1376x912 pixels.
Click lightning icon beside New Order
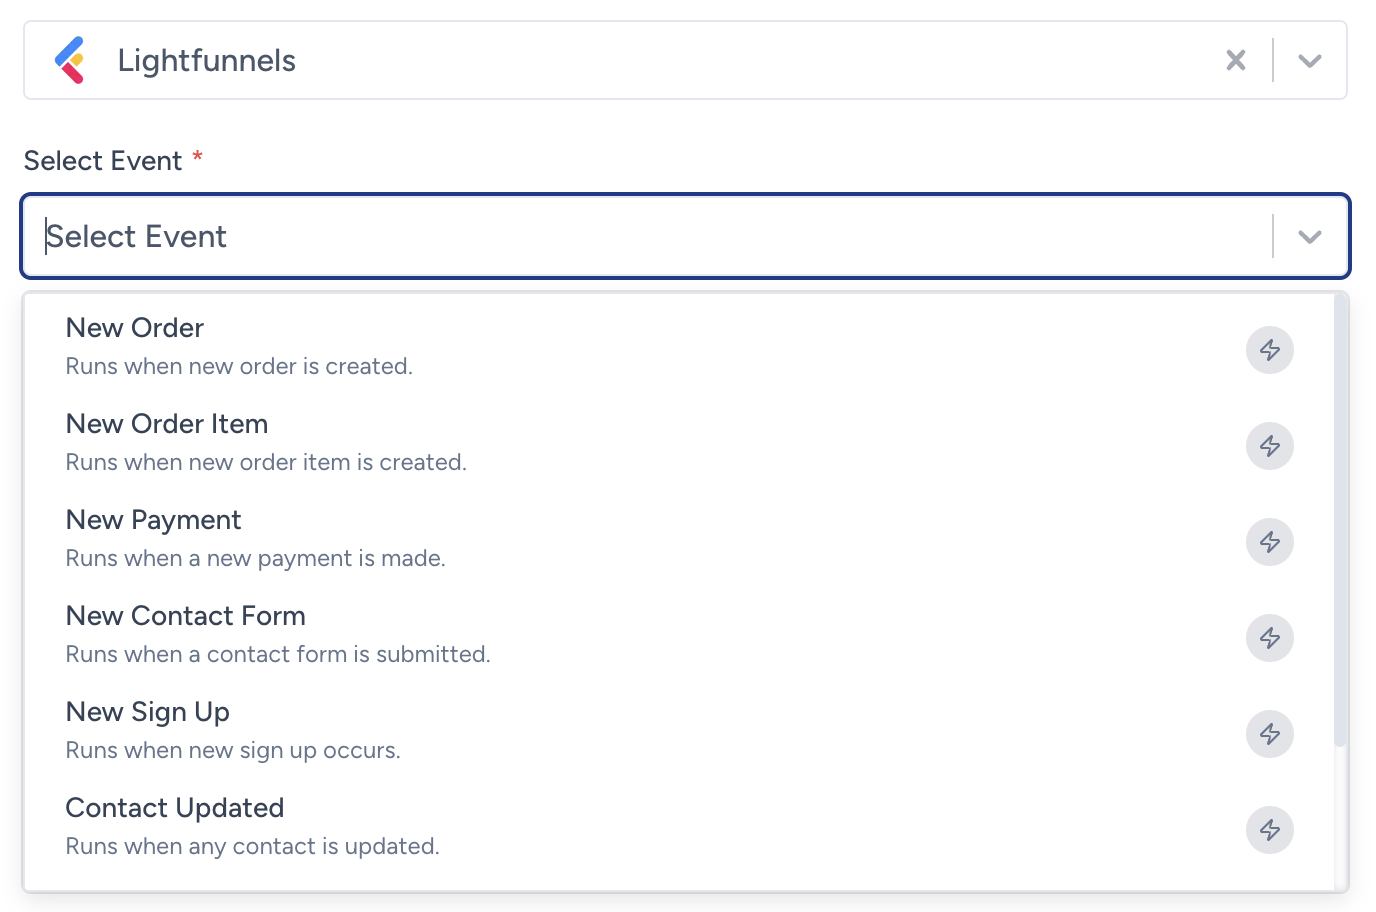click(1270, 350)
